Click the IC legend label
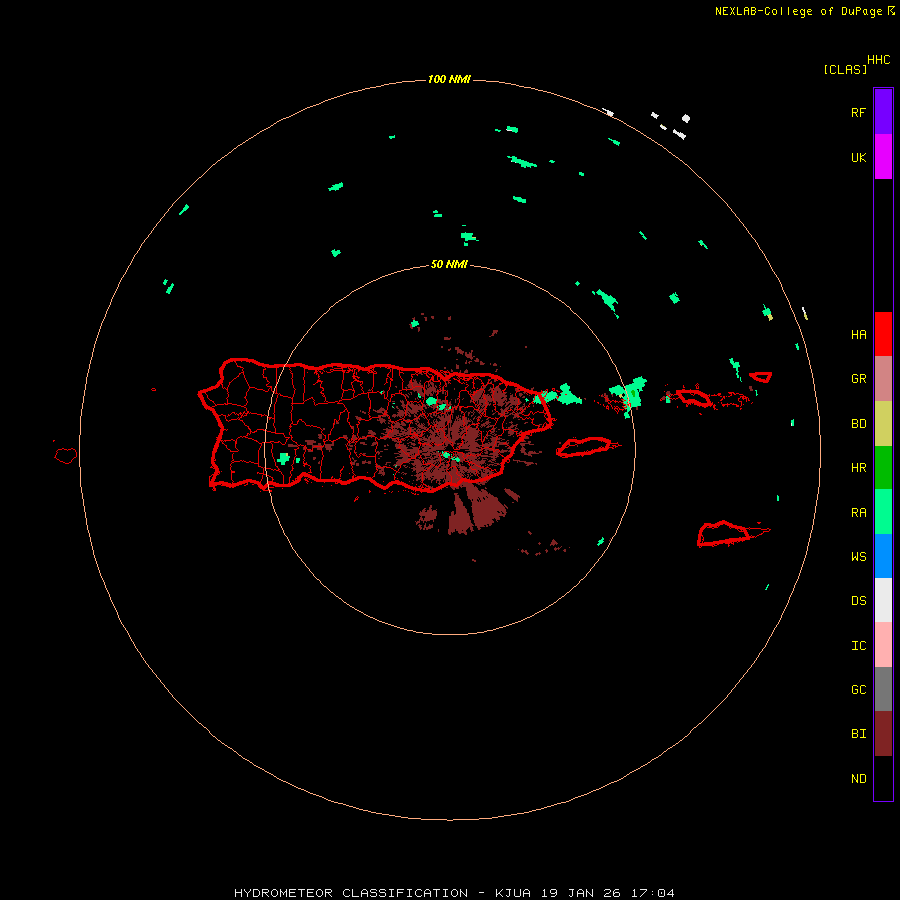The width and height of the screenshot is (900, 900). tap(858, 646)
